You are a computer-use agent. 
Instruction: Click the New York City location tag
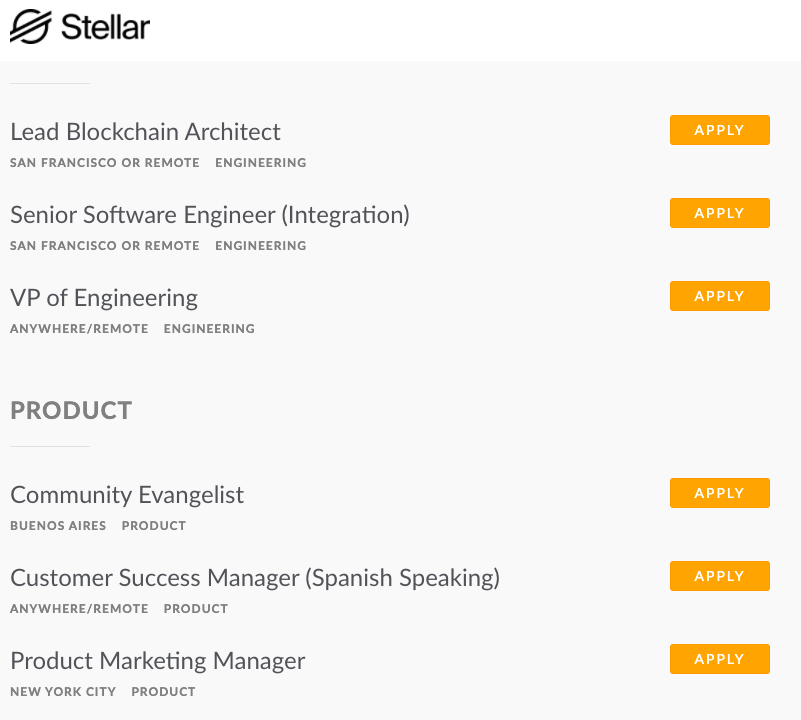63,692
